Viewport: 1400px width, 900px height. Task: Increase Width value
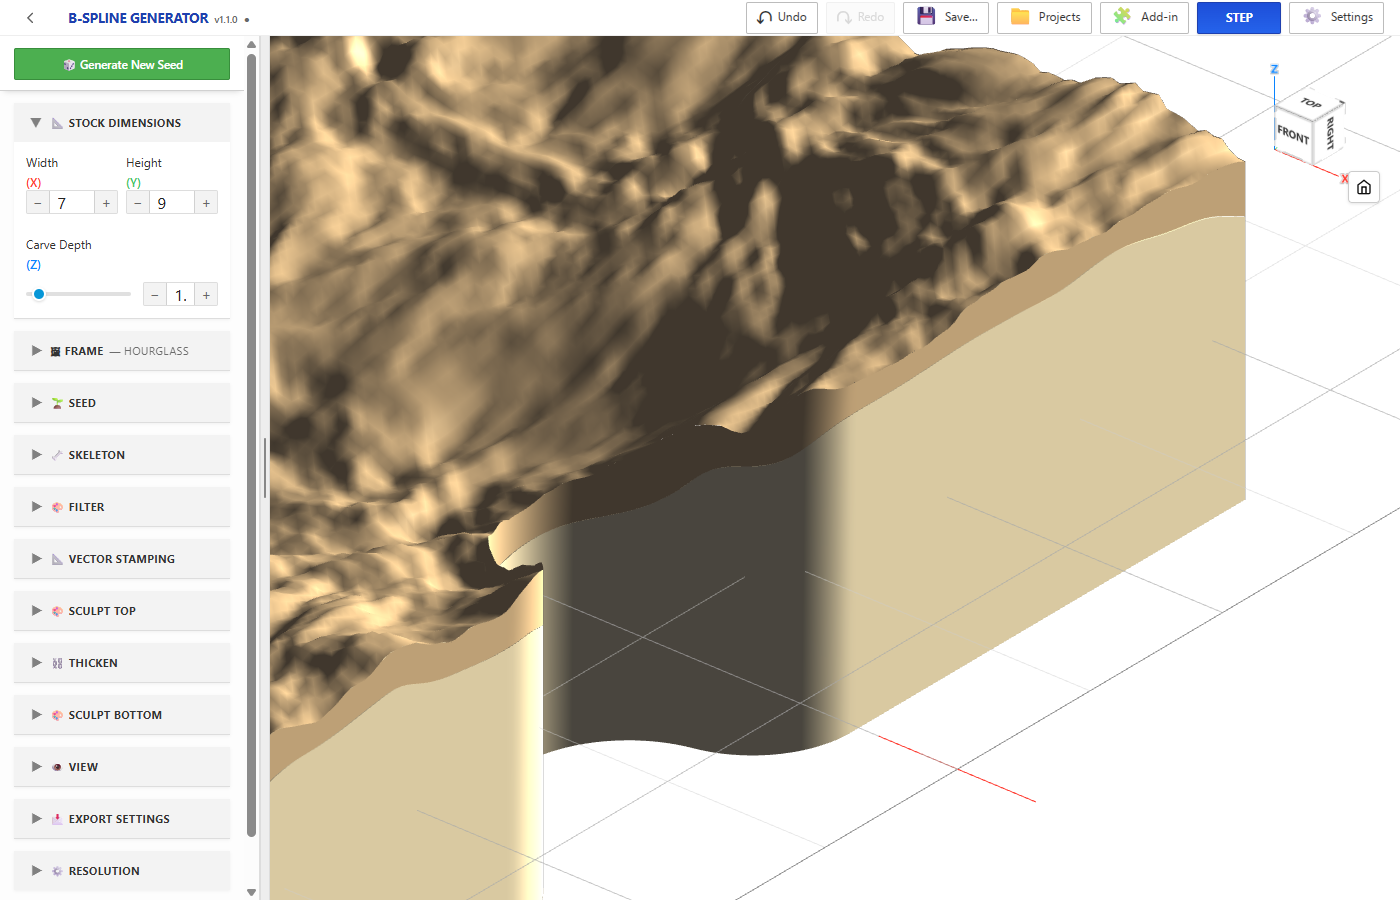106,203
